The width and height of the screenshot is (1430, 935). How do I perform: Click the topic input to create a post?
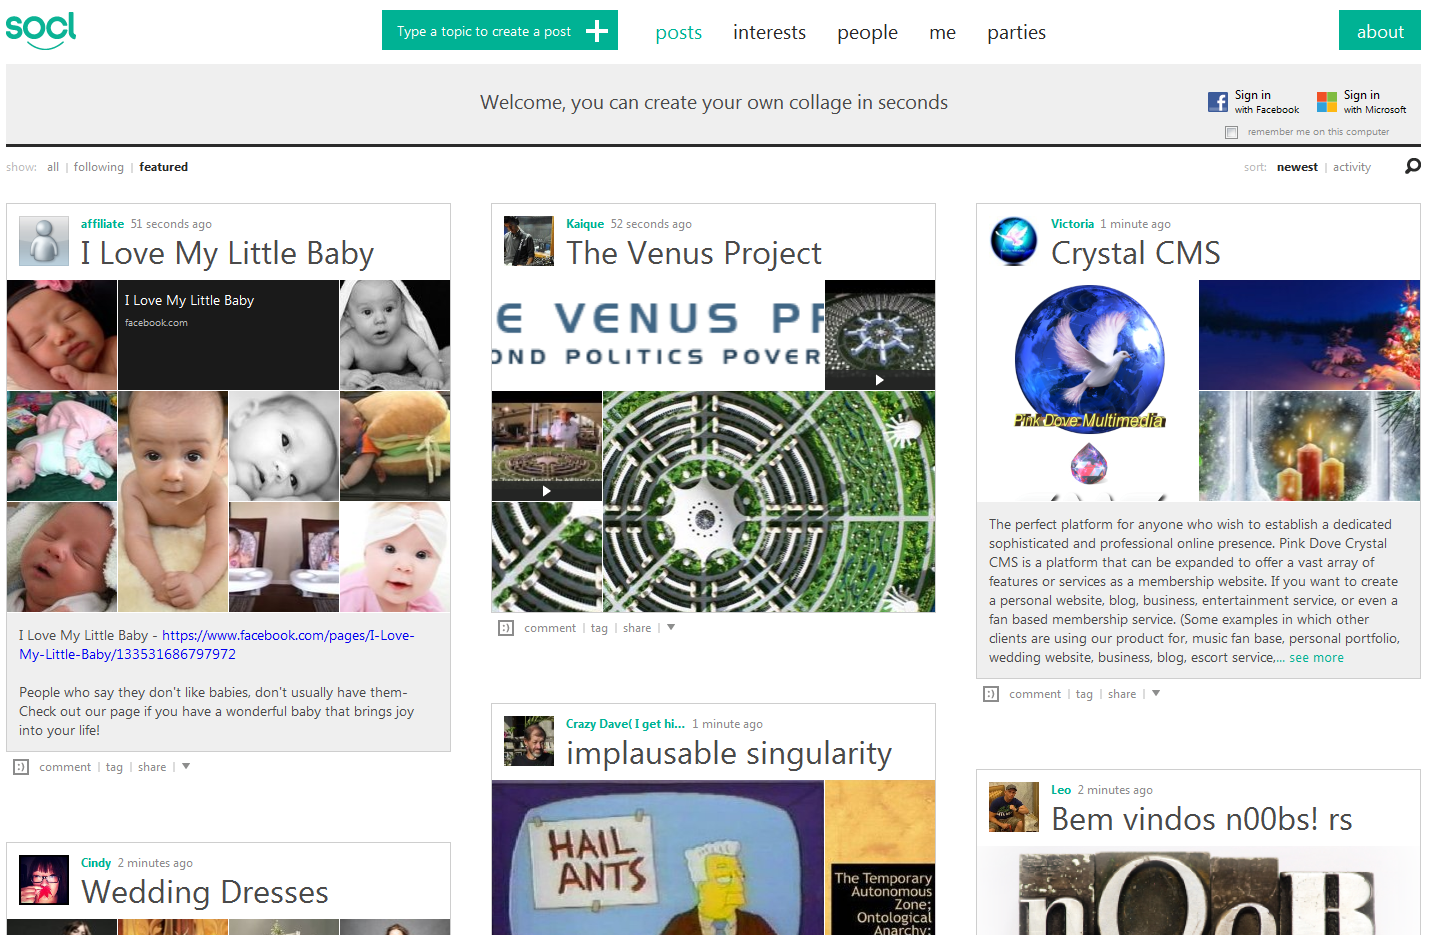pos(484,31)
